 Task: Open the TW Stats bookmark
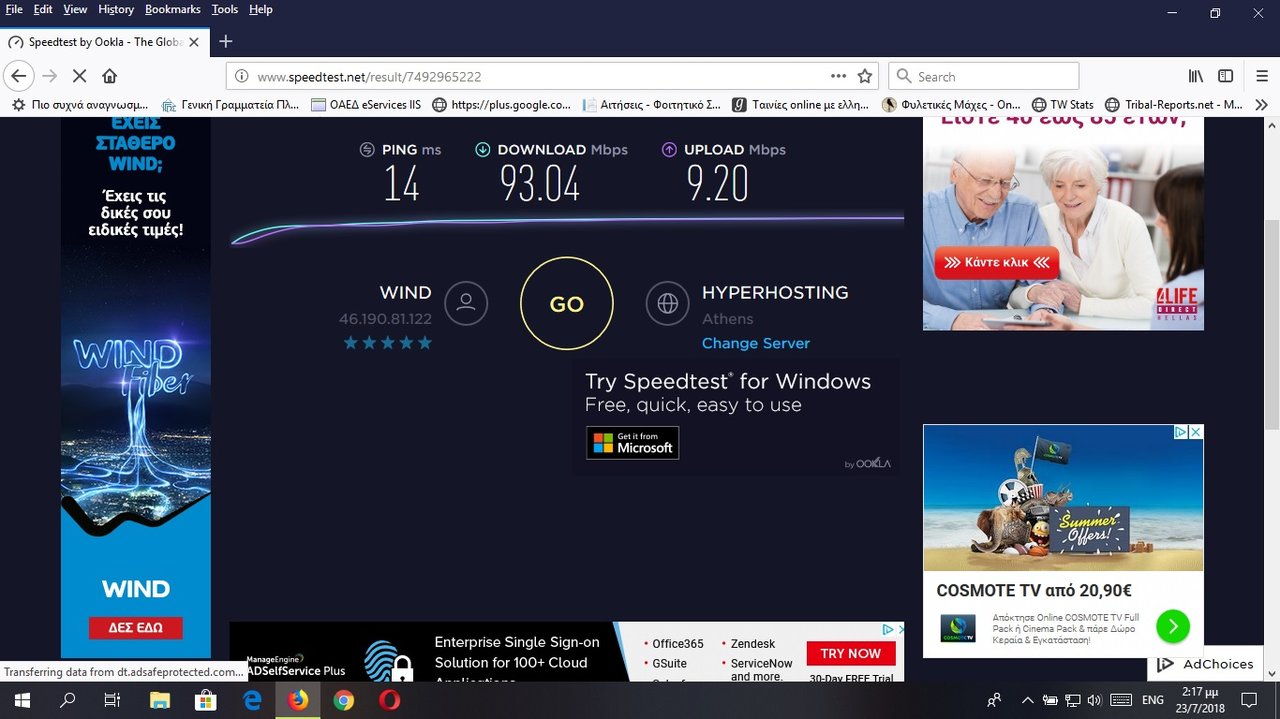pyautogui.click(x=1062, y=104)
